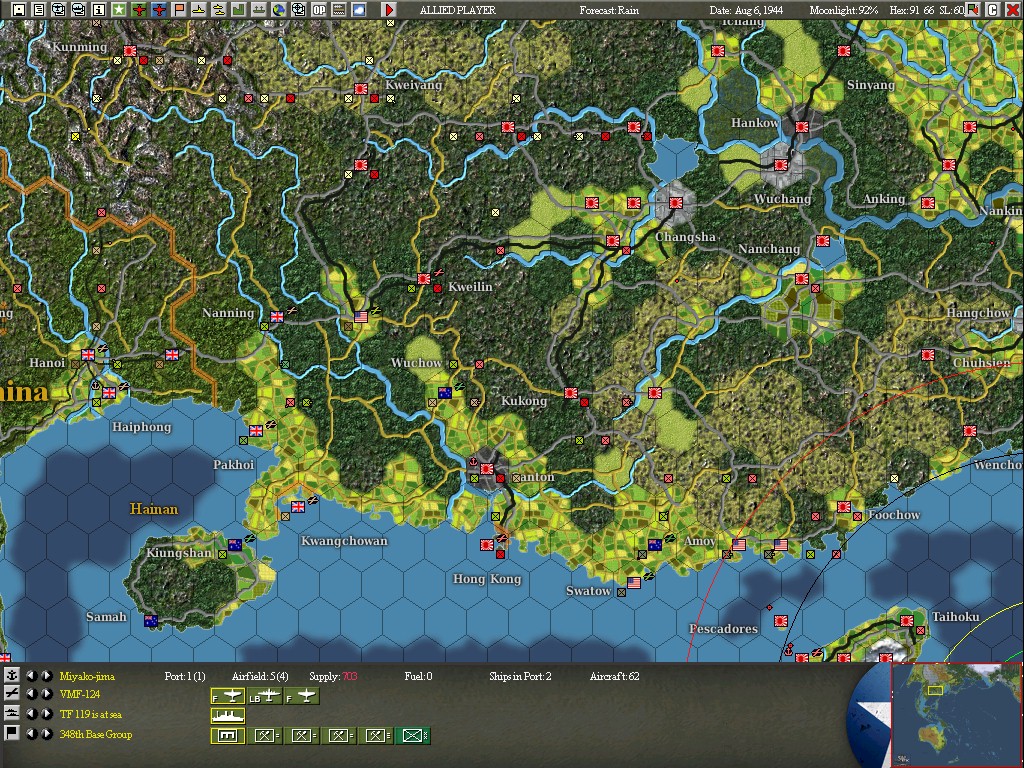Click the green ship hull icon

tap(259, 9)
